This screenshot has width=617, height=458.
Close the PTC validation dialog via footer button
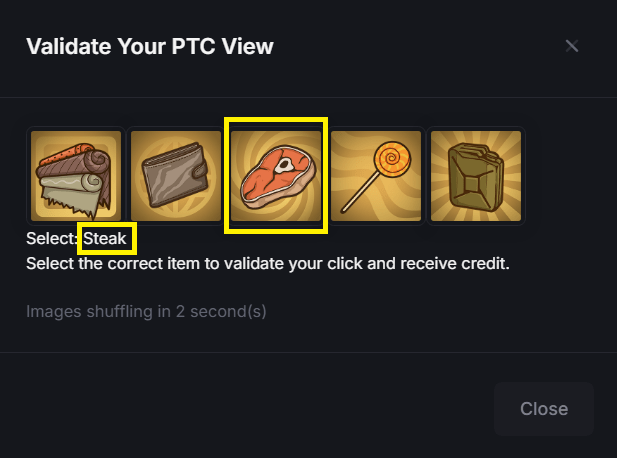[543, 409]
